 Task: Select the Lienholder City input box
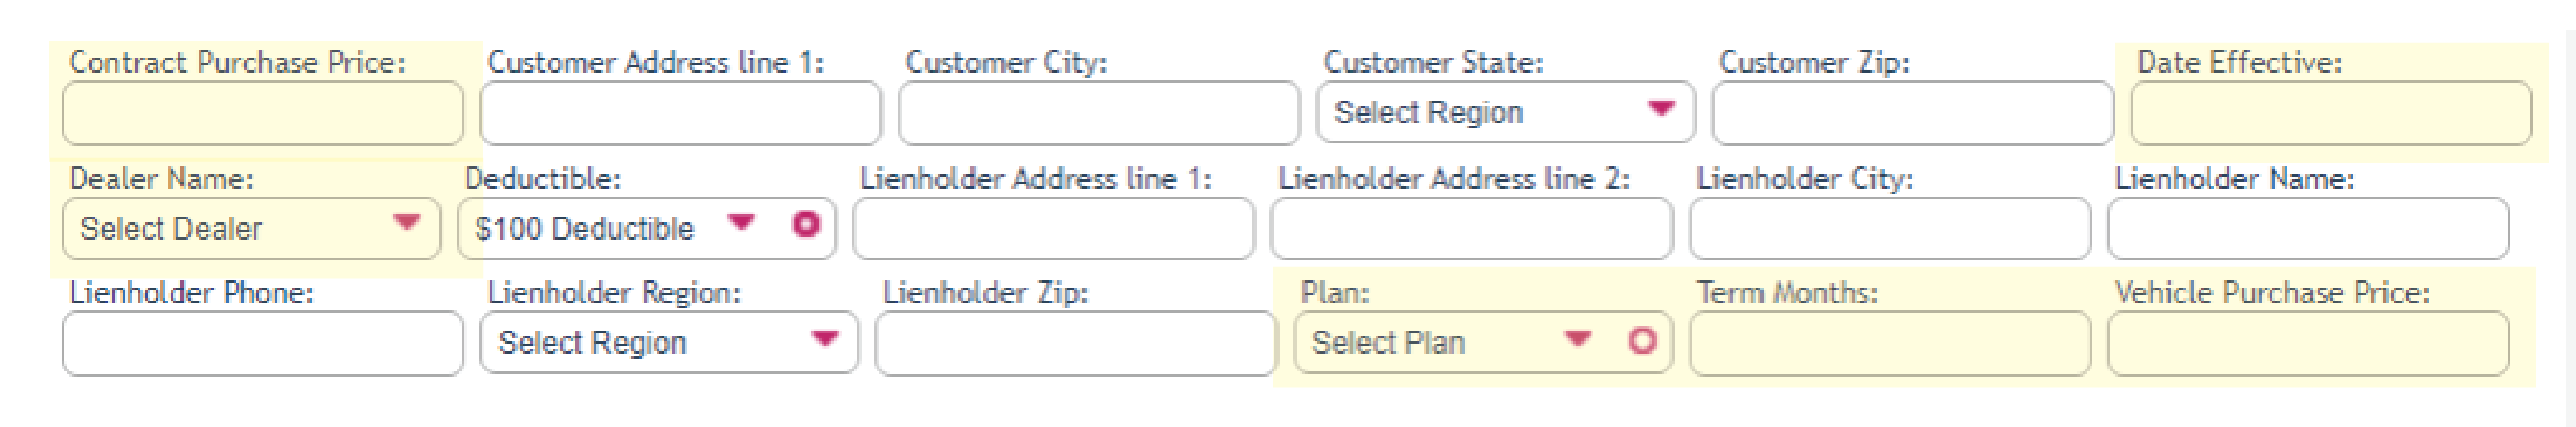(x=1890, y=228)
